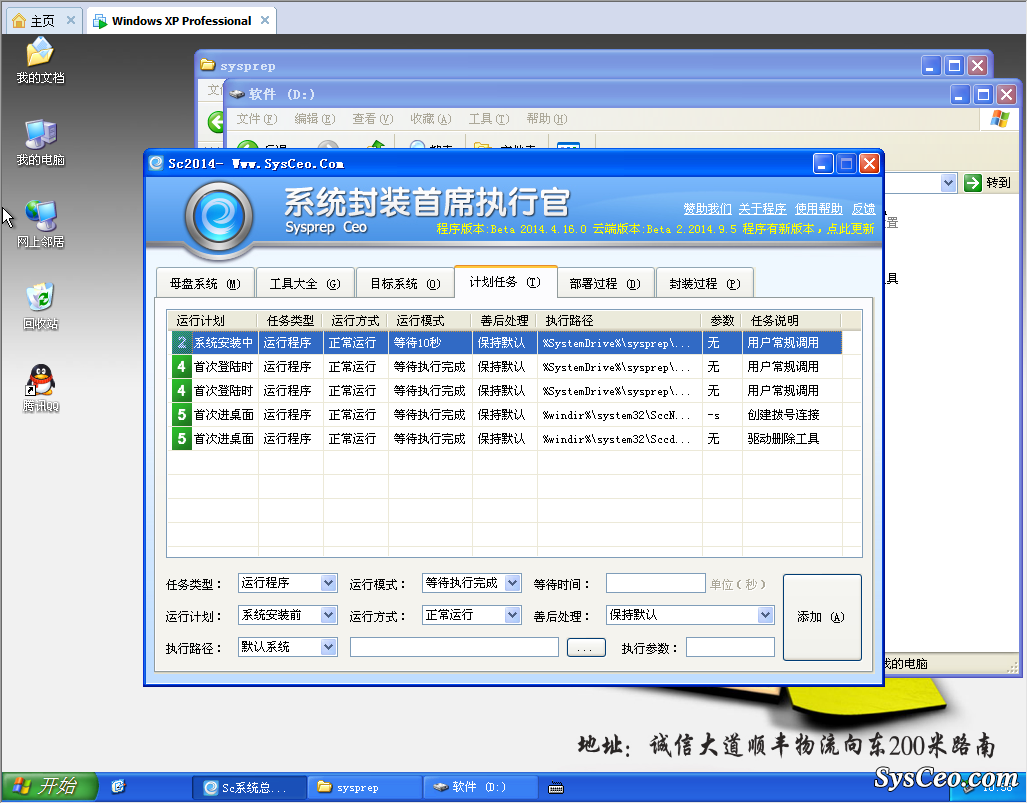Screen dimensions: 1028x804
Task: Switch to sysprep taskbar button
Action: (365, 788)
